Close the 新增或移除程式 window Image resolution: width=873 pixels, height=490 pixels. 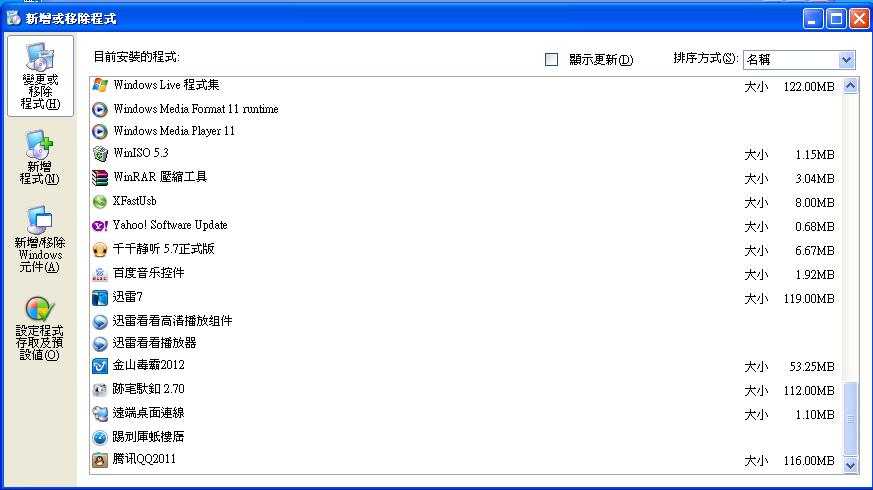tap(859, 18)
